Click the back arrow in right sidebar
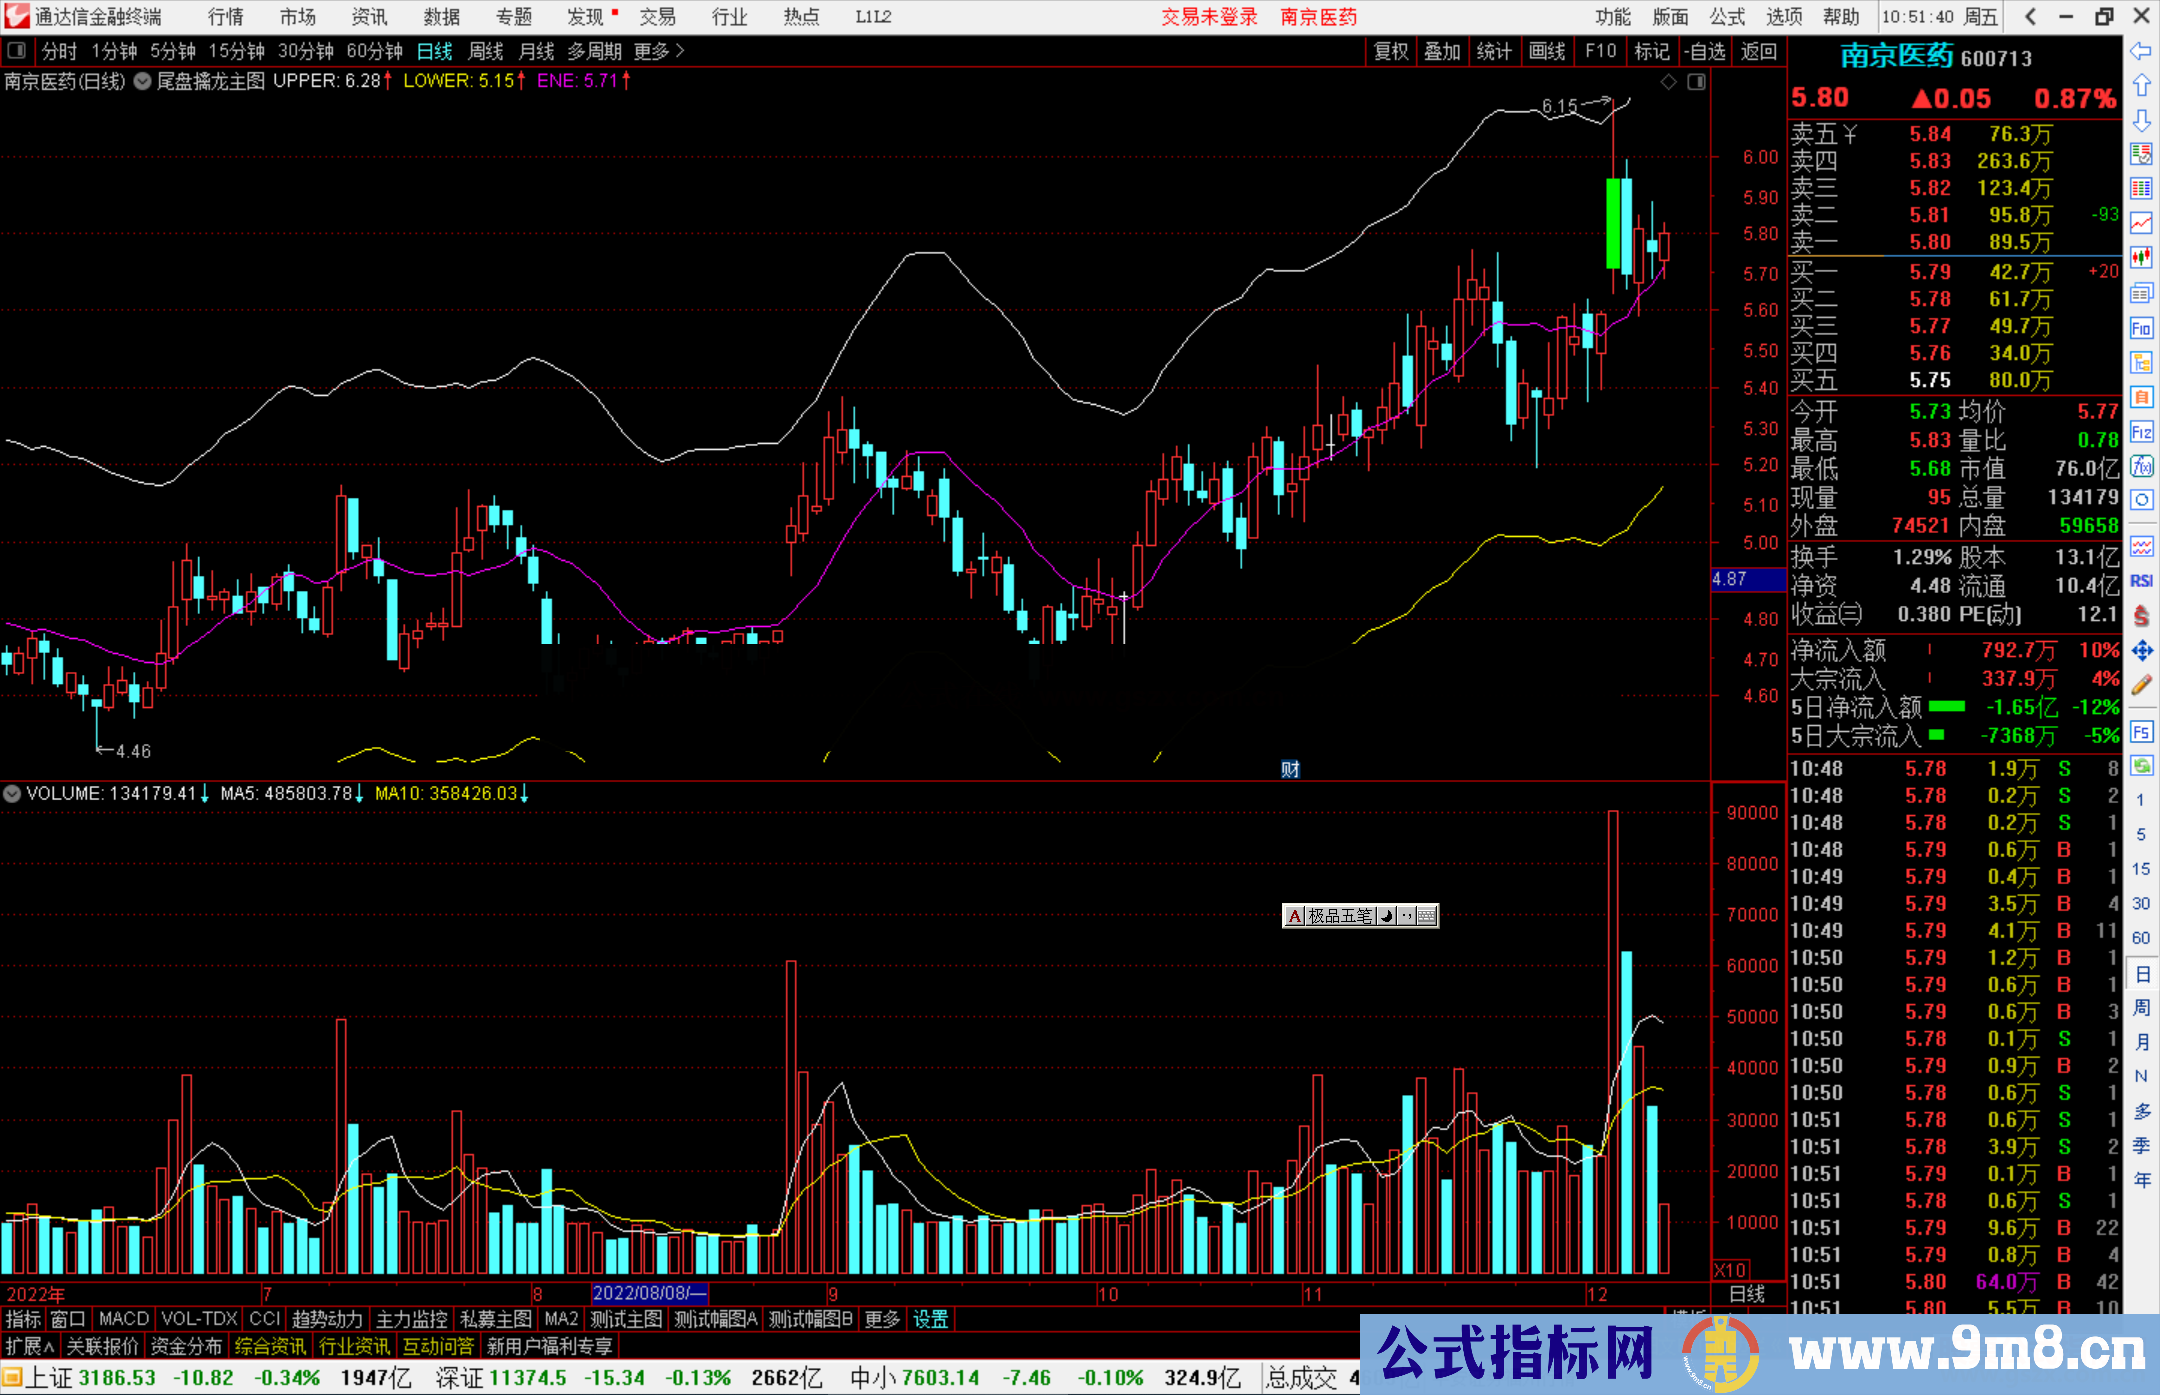 2141,50
